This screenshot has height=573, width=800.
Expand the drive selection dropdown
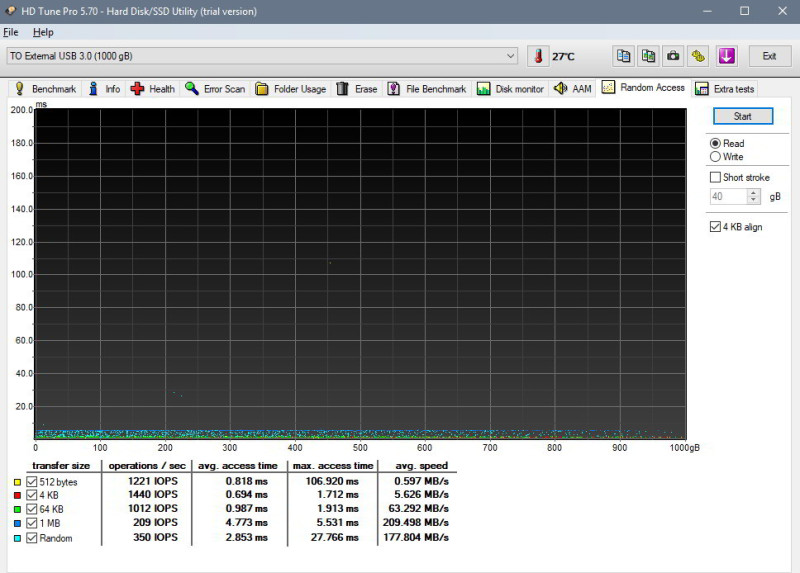510,56
